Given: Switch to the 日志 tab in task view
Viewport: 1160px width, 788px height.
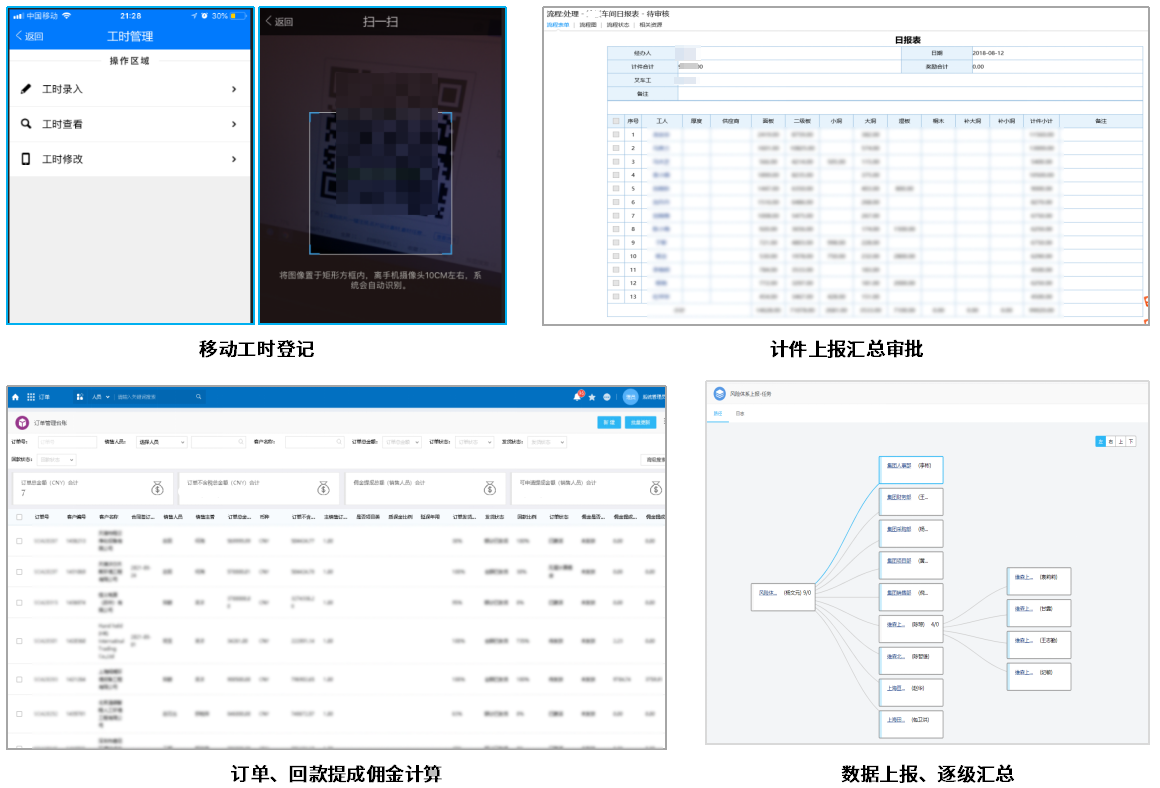Looking at the screenshot, I should tap(740, 414).
